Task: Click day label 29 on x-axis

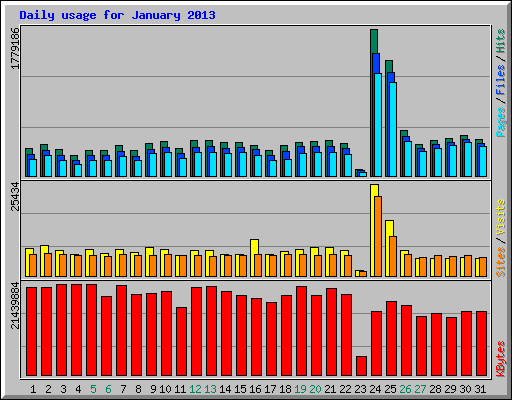Action: pyautogui.click(x=450, y=389)
